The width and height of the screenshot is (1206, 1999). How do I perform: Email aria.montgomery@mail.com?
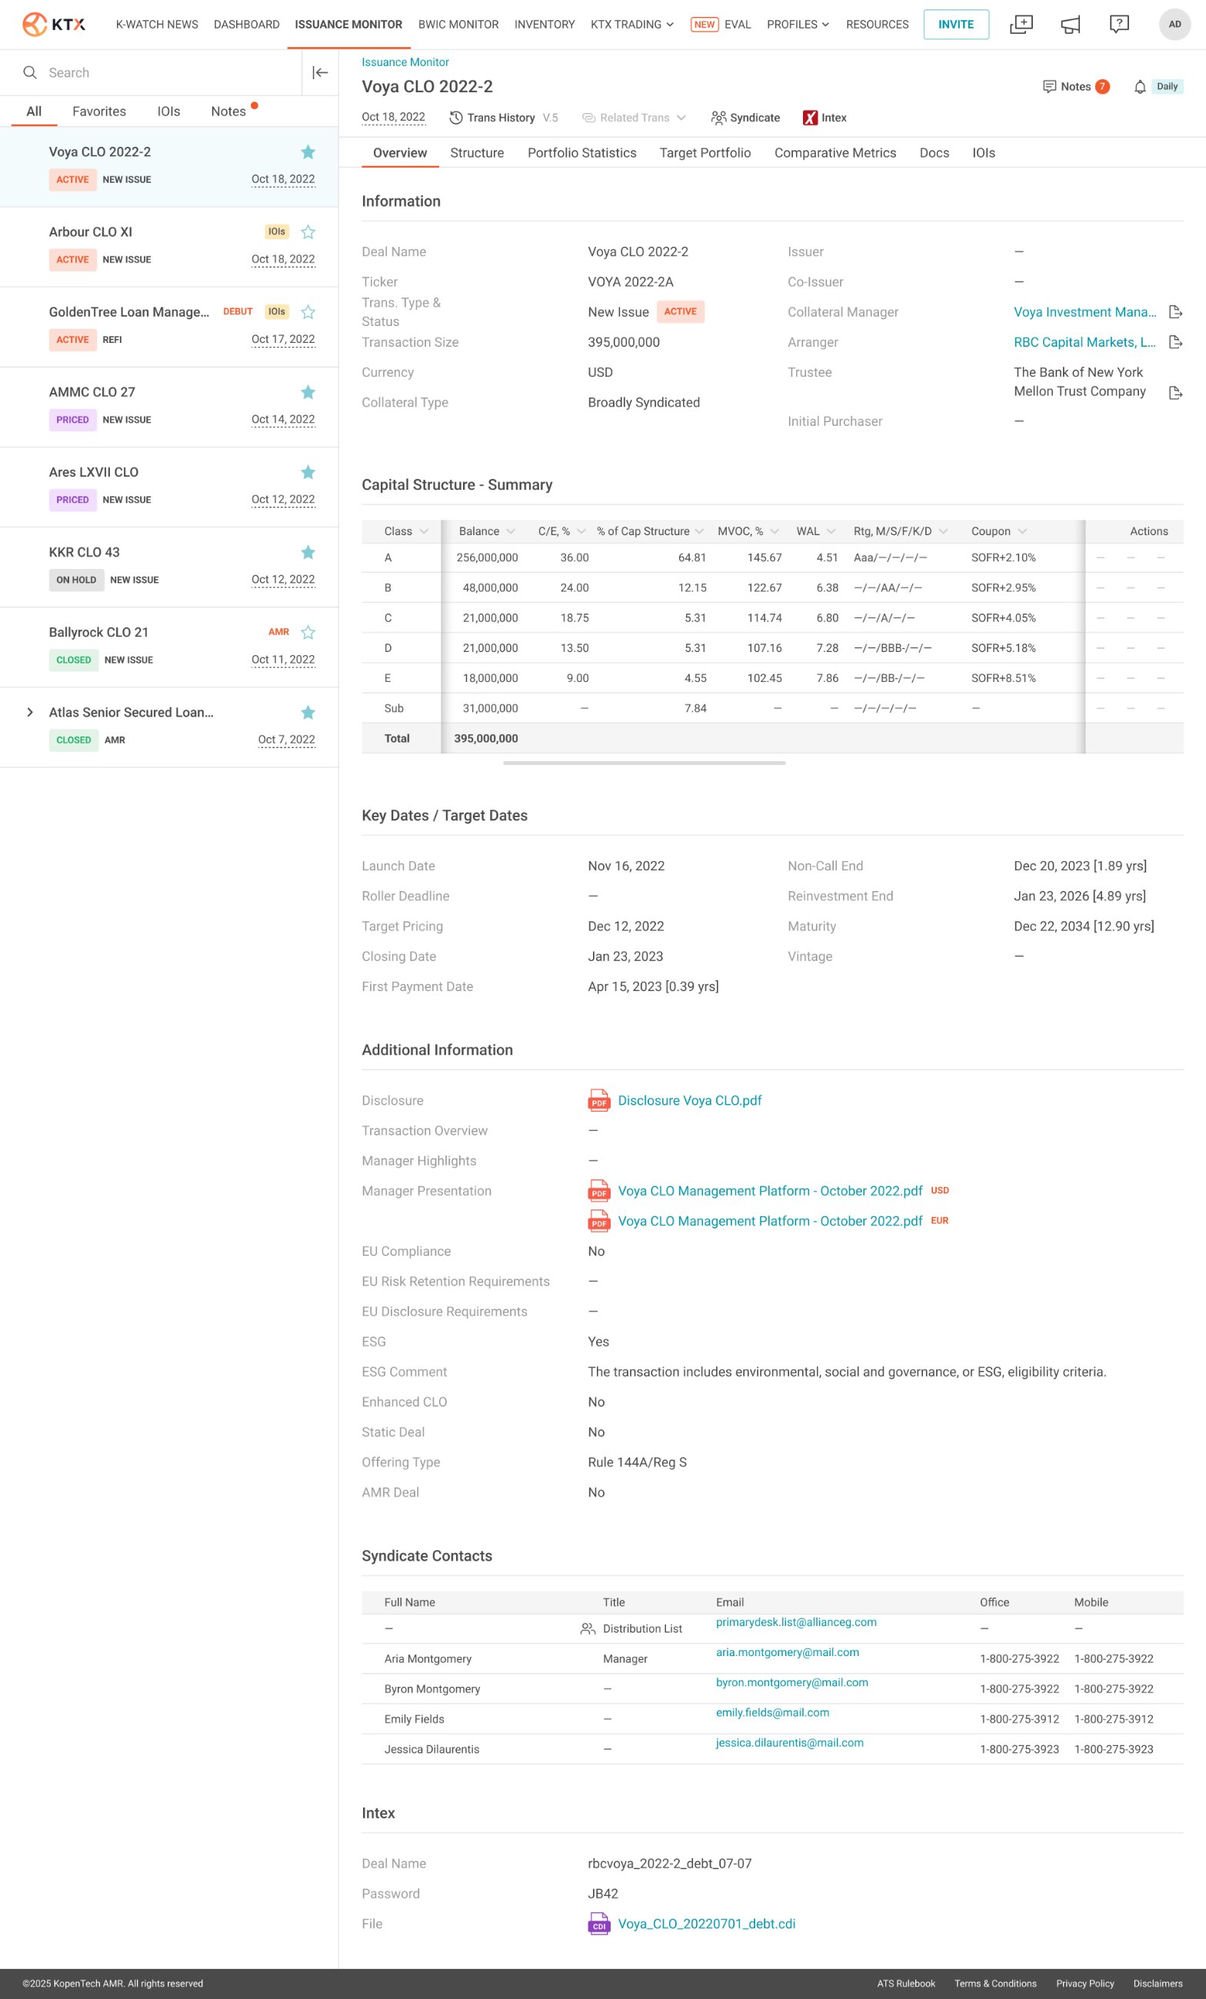point(787,1652)
